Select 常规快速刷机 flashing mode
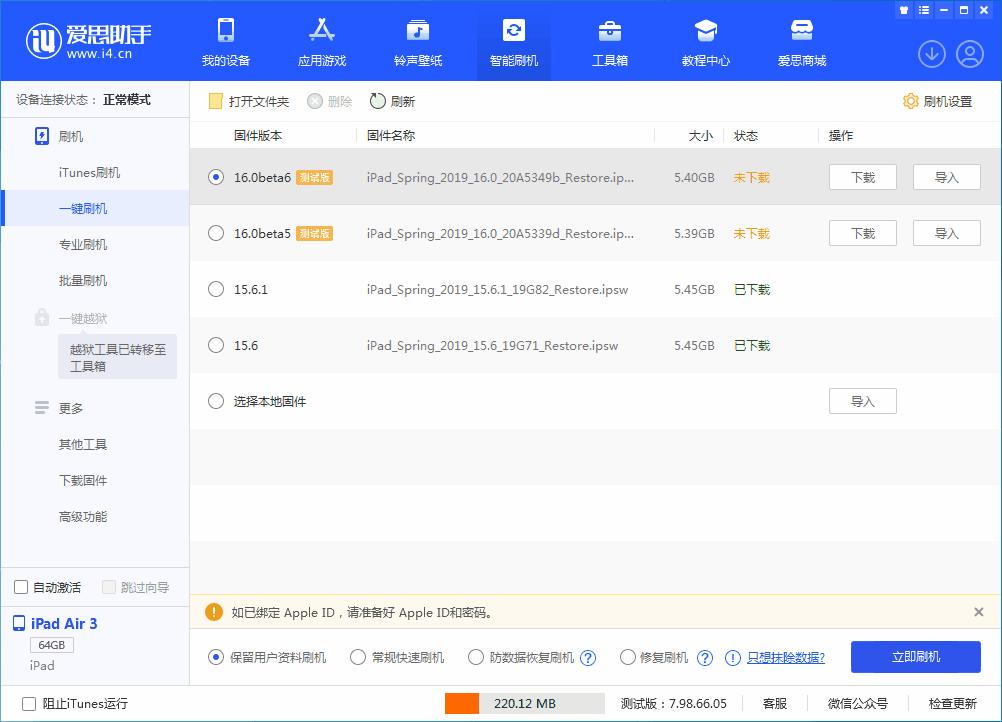 coord(357,657)
